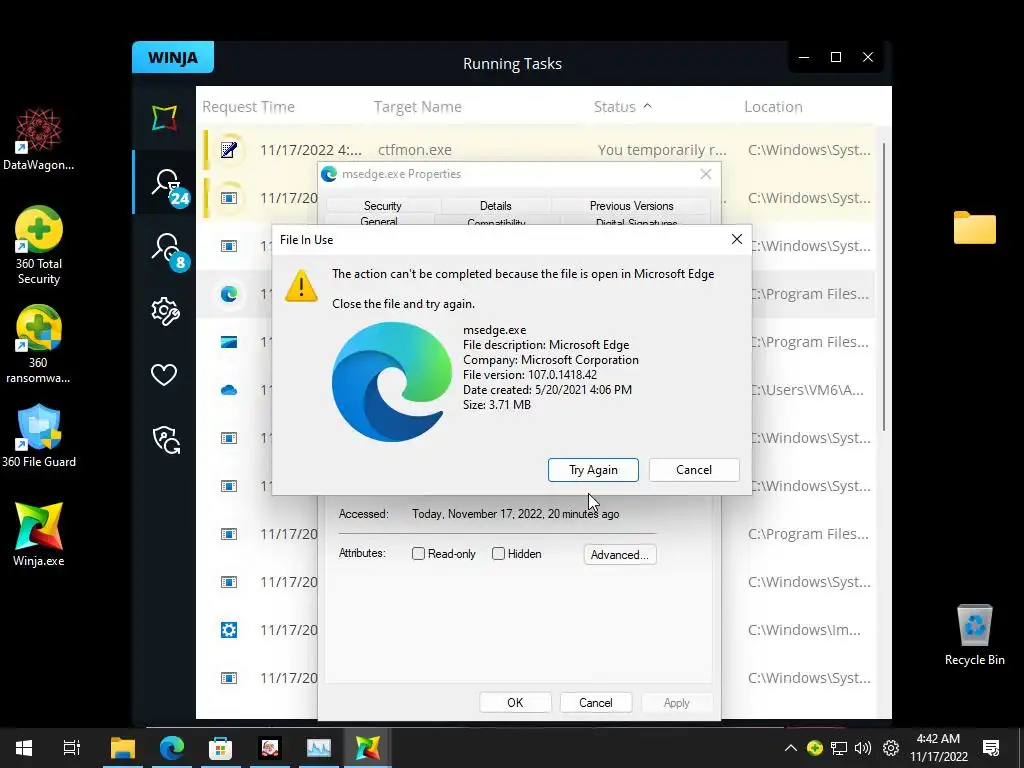Switch to the Security tab
The height and width of the screenshot is (768, 1024).
[x=383, y=206]
